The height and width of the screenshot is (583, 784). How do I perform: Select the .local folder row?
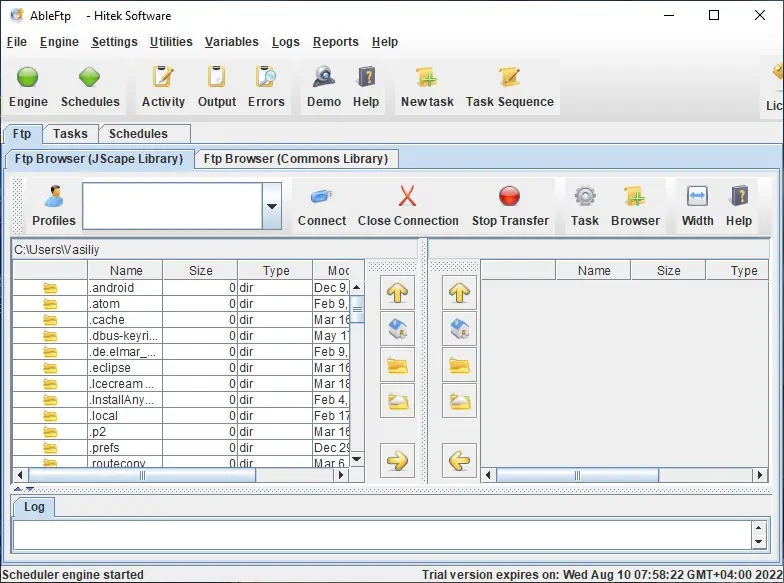(x=181, y=416)
